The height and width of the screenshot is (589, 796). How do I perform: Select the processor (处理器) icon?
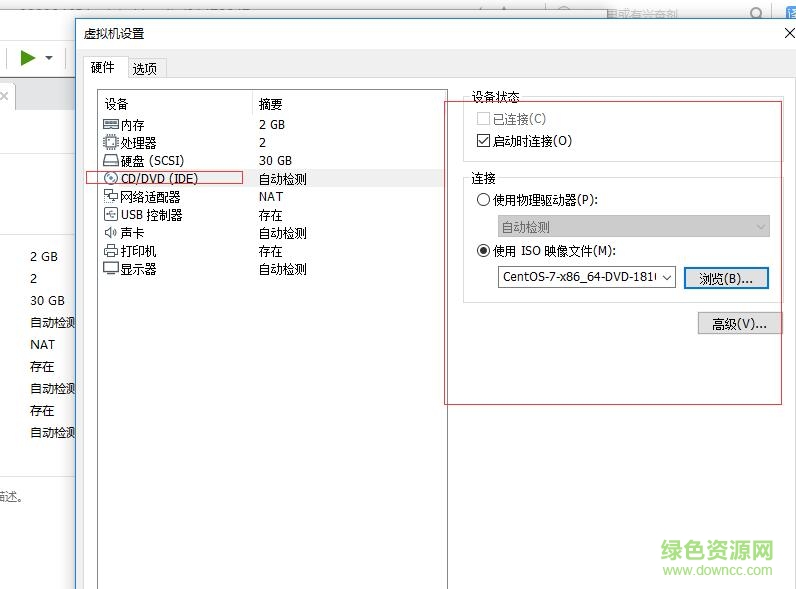tap(110, 143)
